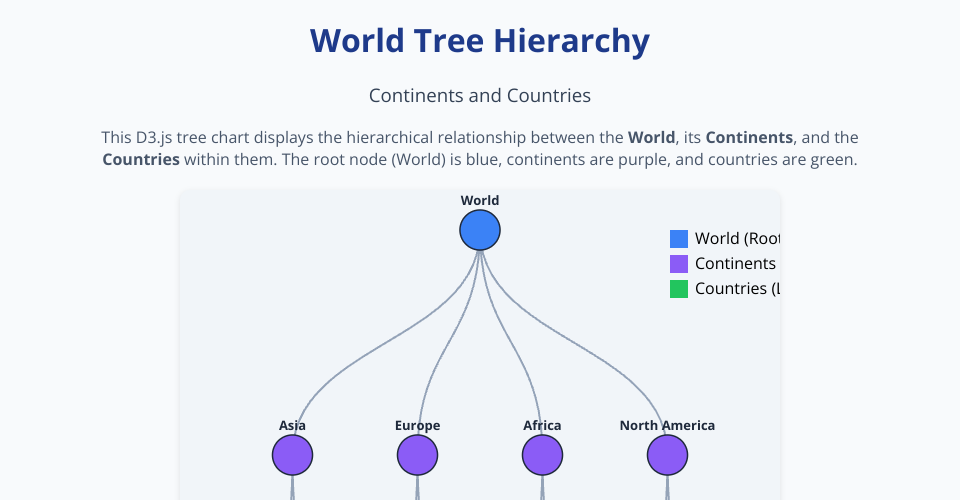Click the blue World root node circle
The width and height of the screenshot is (960, 500).
(480, 231)
